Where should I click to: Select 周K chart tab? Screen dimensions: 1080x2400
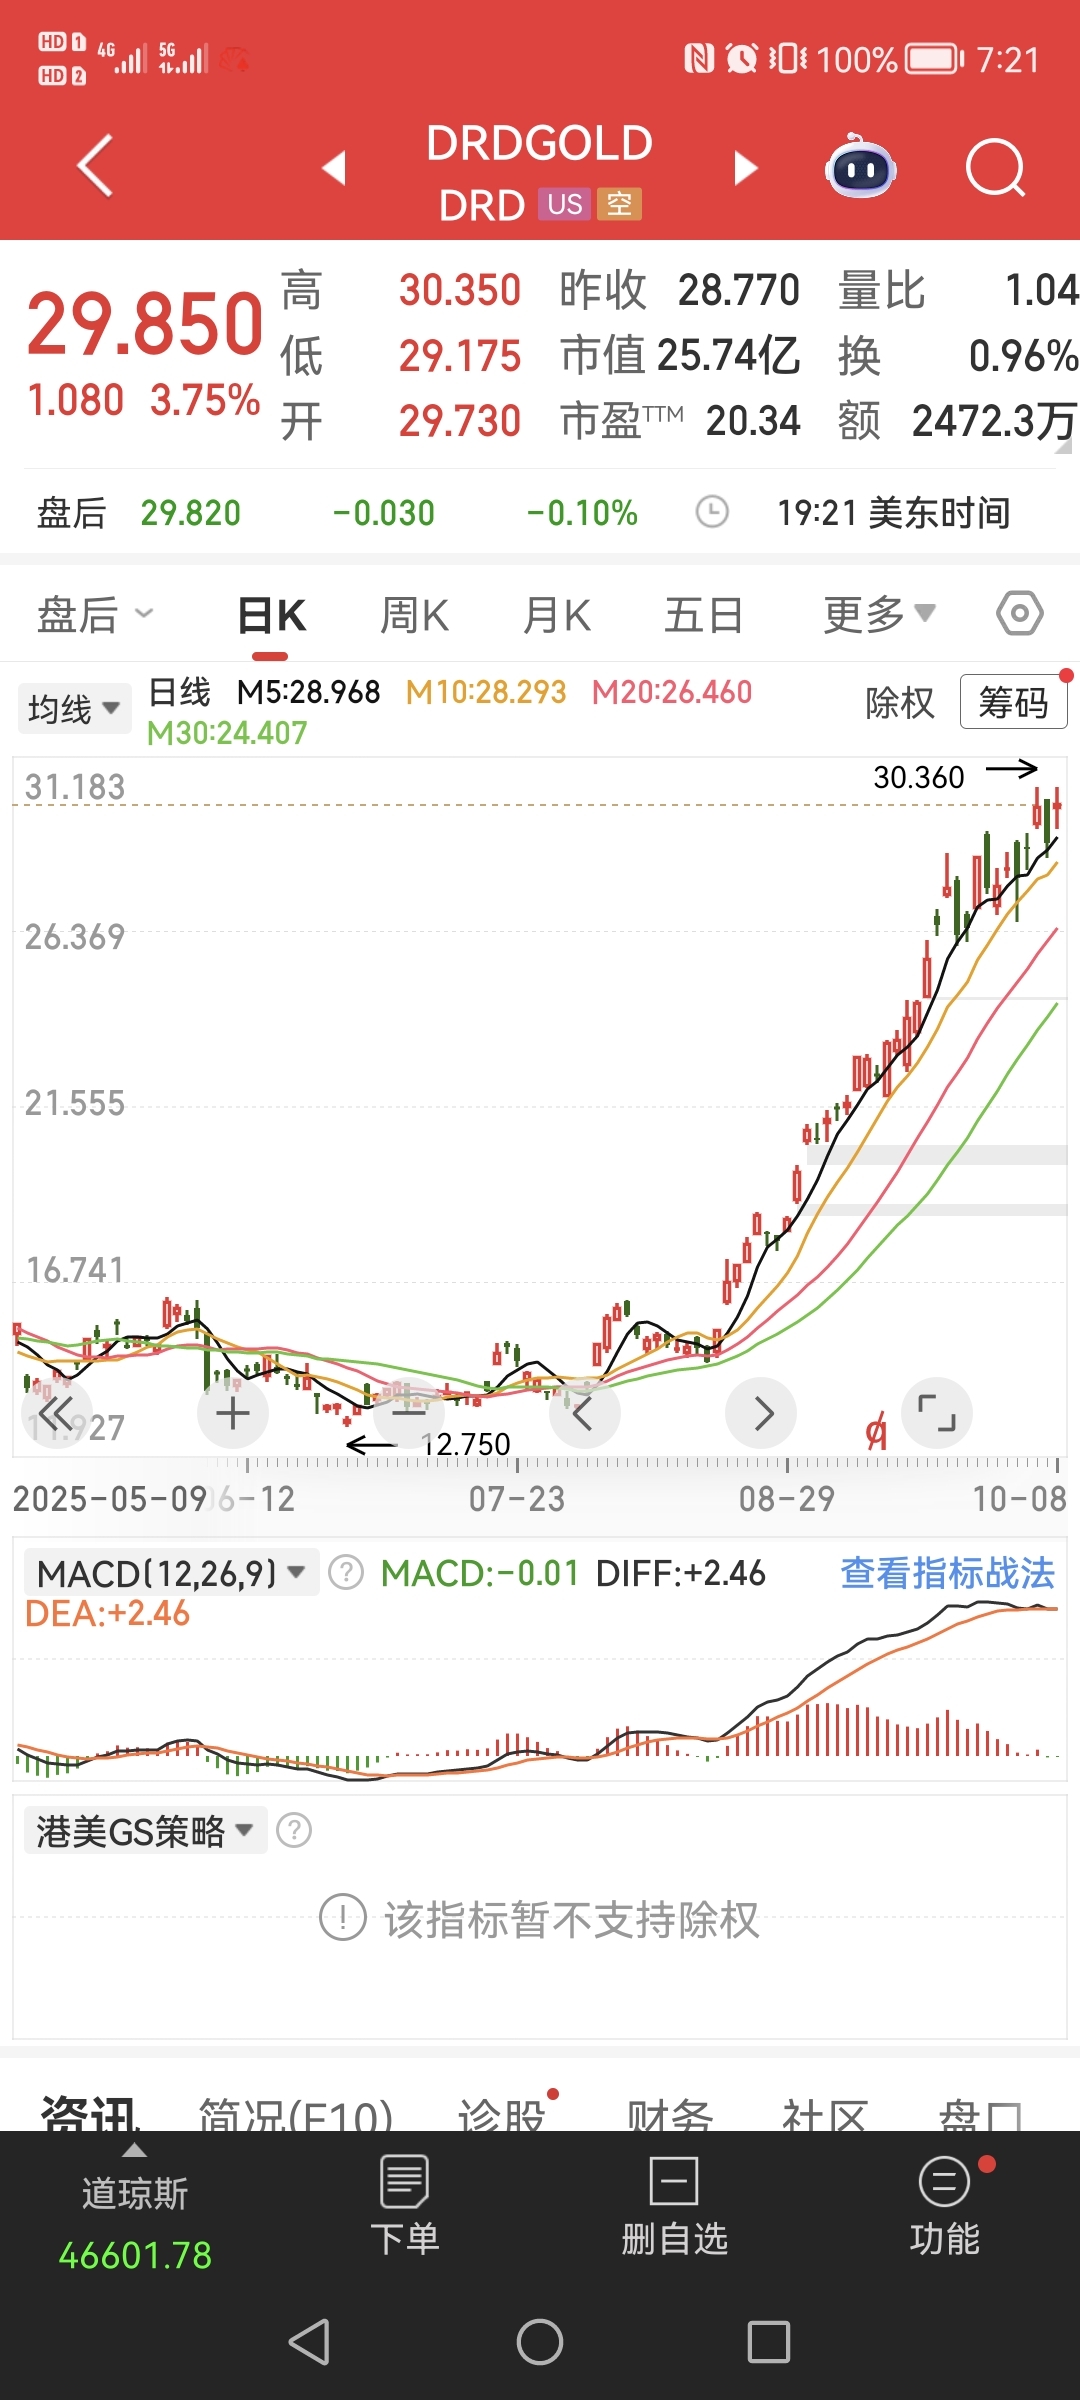coord(414,615)
